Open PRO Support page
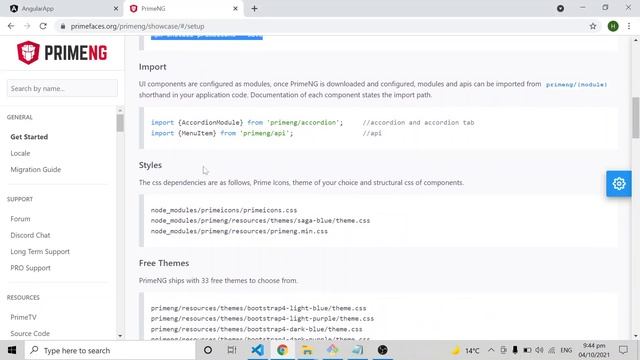Image resolution: width=640 pixels, height=360 pixels. point(30,268)
